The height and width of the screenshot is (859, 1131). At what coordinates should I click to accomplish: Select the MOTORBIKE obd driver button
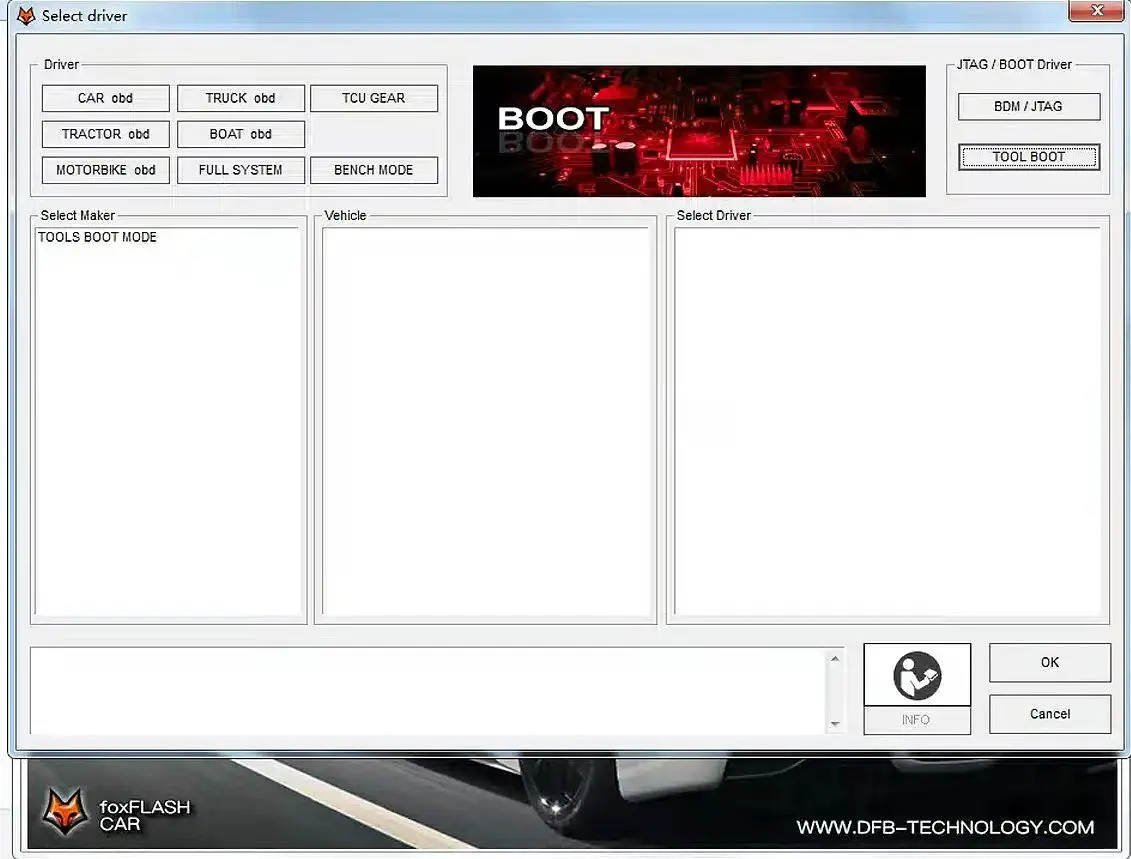[x=105, y=170]
